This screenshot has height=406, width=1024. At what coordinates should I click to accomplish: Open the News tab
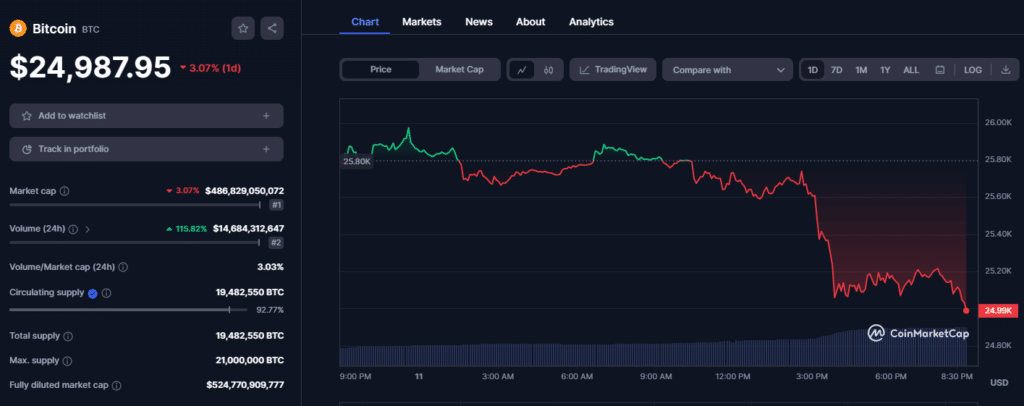tap(479, 22)
